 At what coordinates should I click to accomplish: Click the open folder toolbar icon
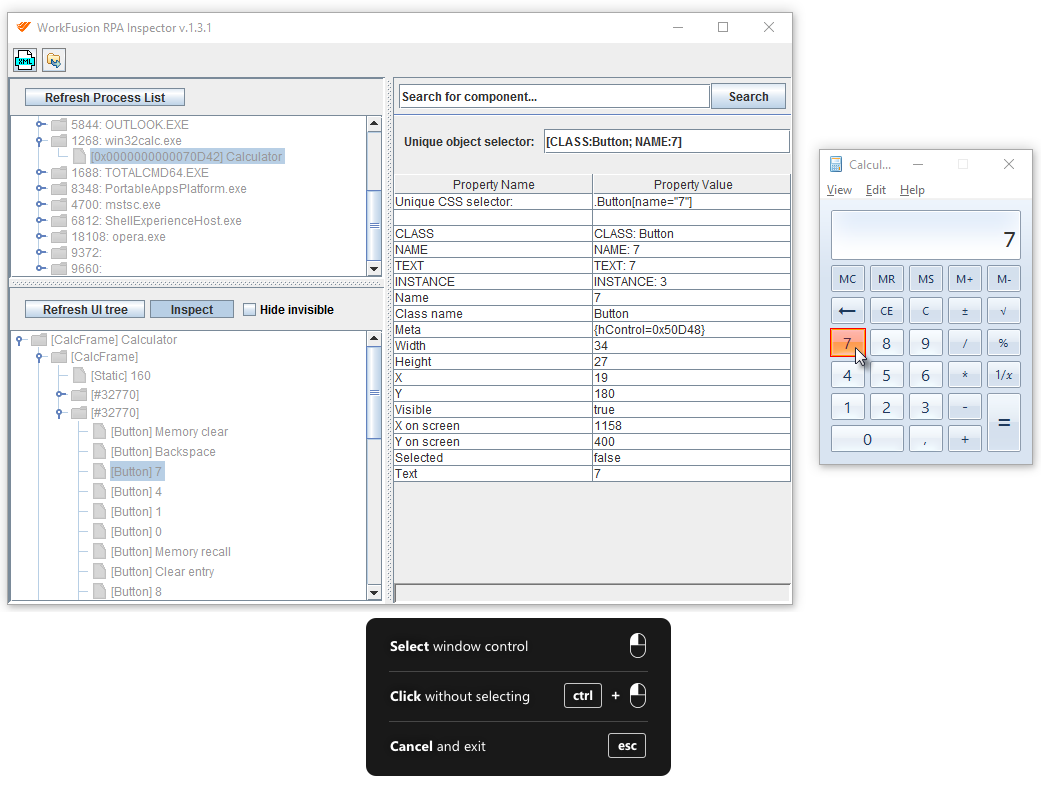[54, 60]
